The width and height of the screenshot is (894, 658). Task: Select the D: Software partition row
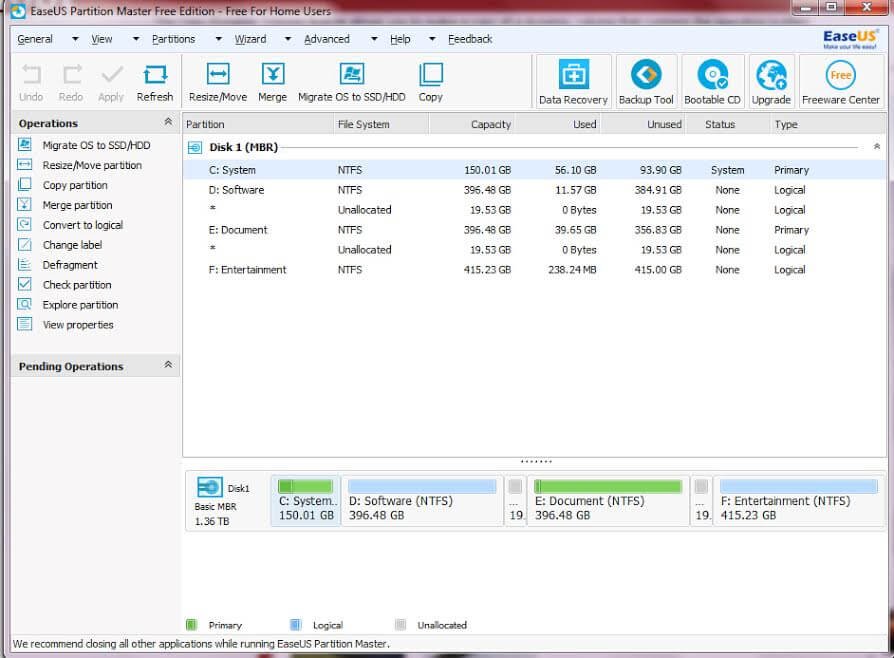534,190
